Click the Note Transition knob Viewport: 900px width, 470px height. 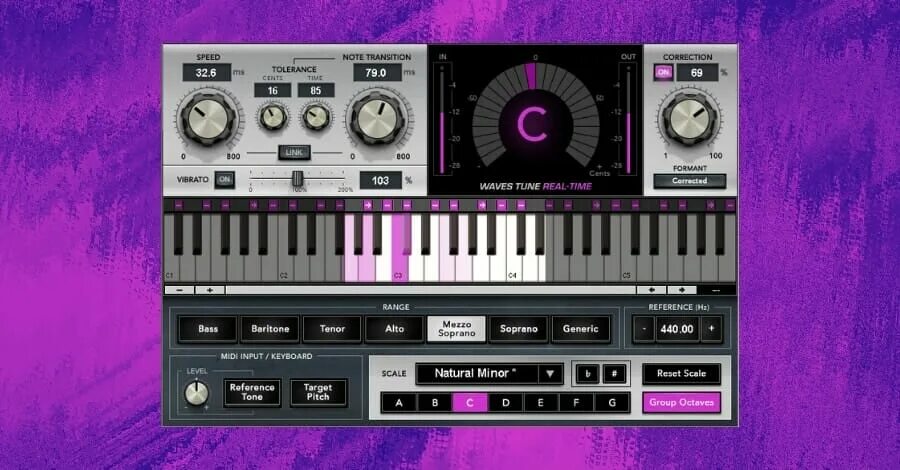pyautogui.click(x=377, y=119)
